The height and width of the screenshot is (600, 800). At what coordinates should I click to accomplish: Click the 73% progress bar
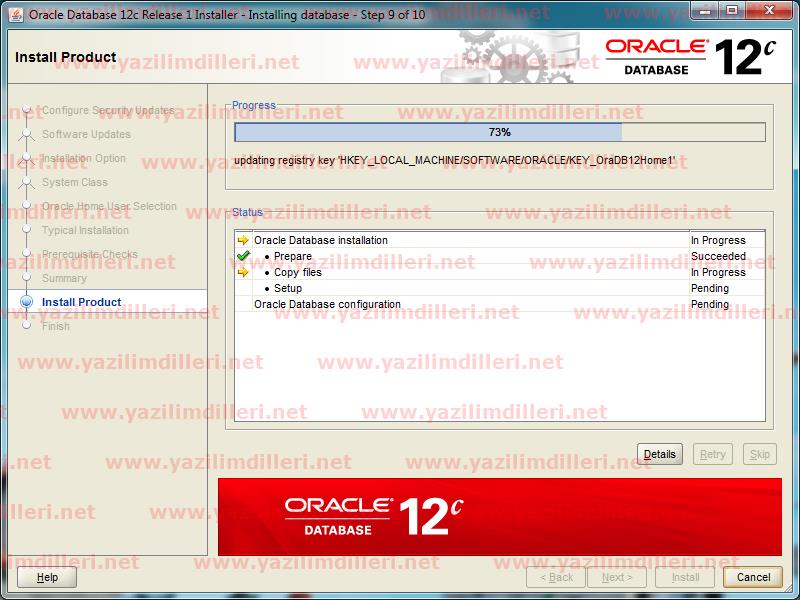point(499,132)
